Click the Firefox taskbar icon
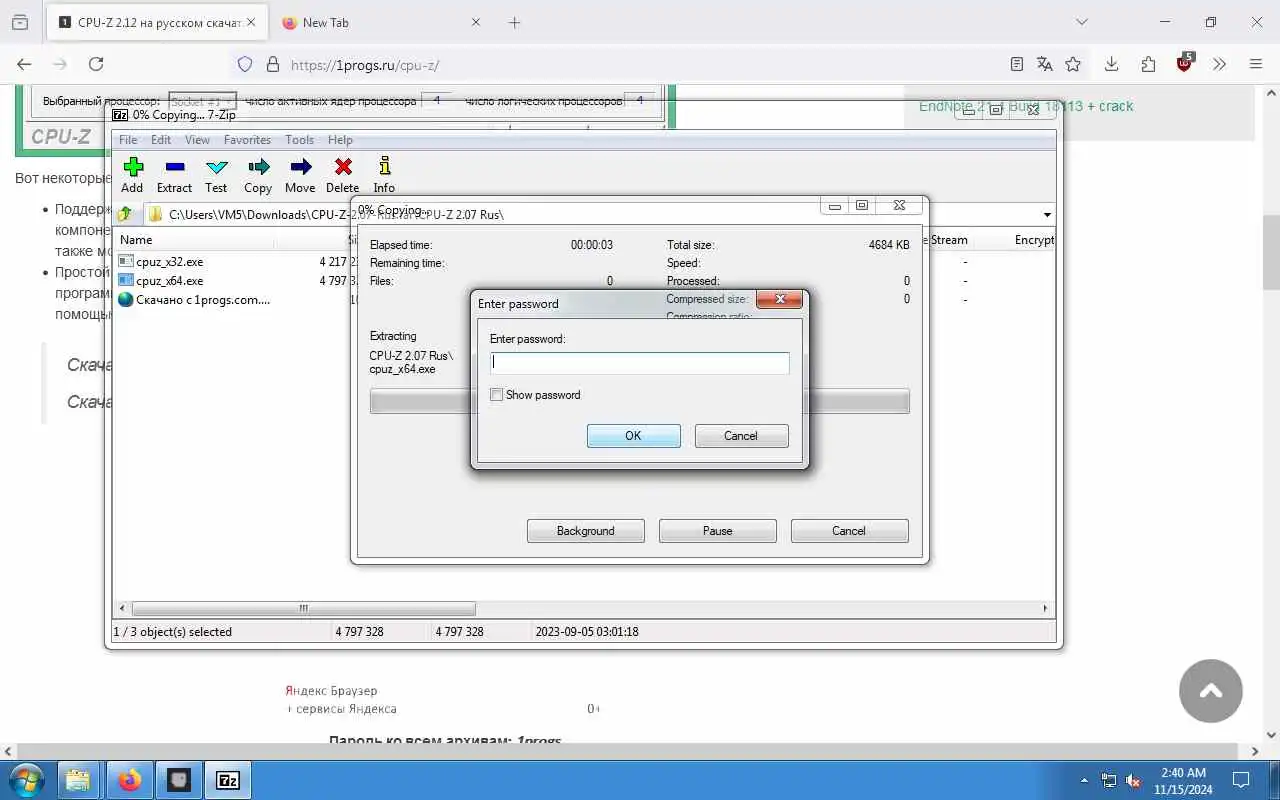 click(x=129, y=780)
